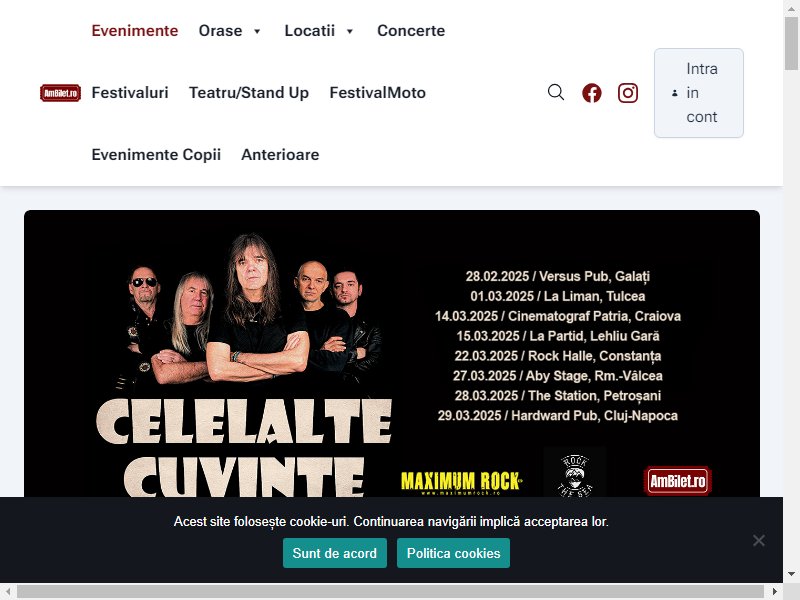Screen dimensions: 800x600
Task: Click the horizontal scrollbar right arrow
Action: click(774, 591)
